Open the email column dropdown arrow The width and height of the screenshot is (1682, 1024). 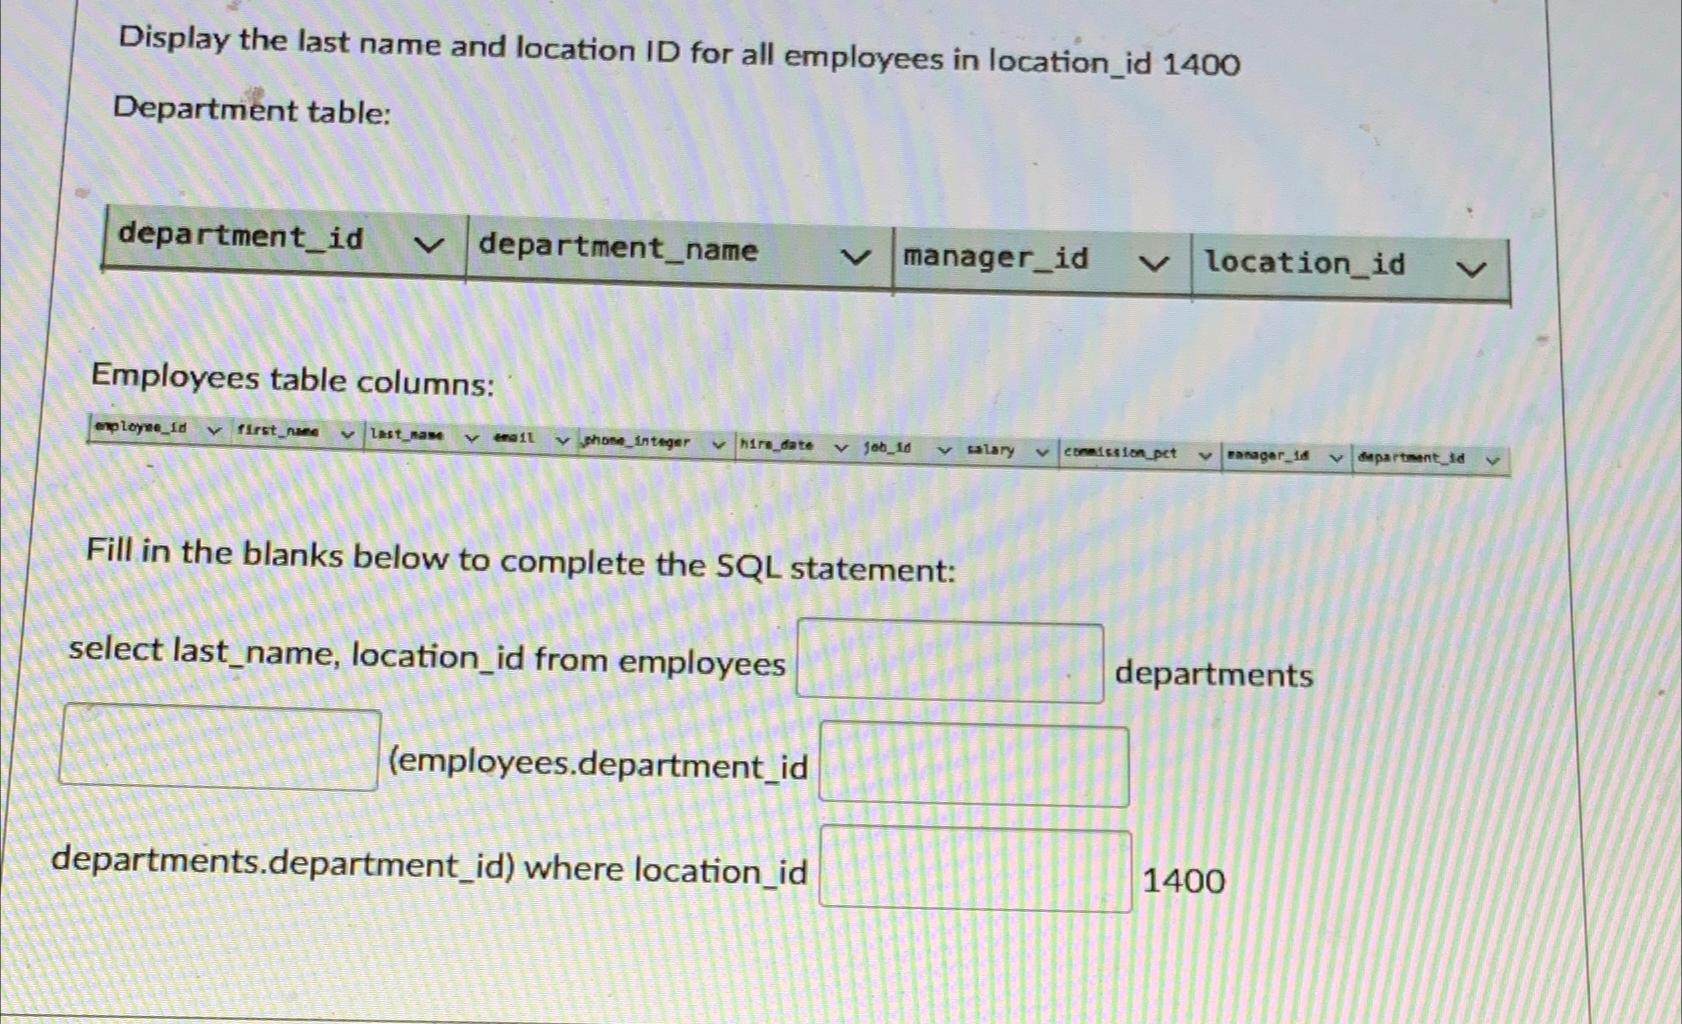tap(563, 441)
